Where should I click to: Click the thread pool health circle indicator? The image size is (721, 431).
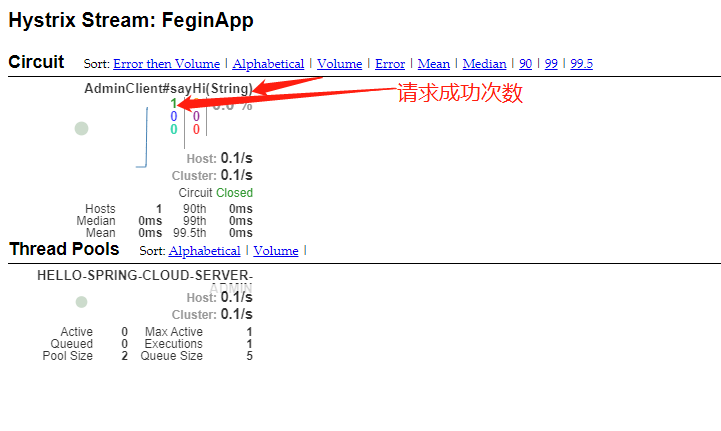[81, 302]
